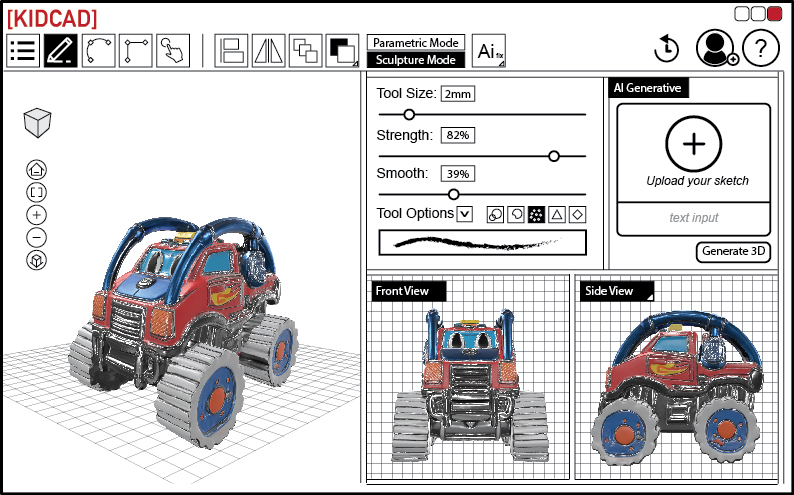The image size is (794, 495).
Task: Click the truck in Side View panel
Action: point(677,387)
